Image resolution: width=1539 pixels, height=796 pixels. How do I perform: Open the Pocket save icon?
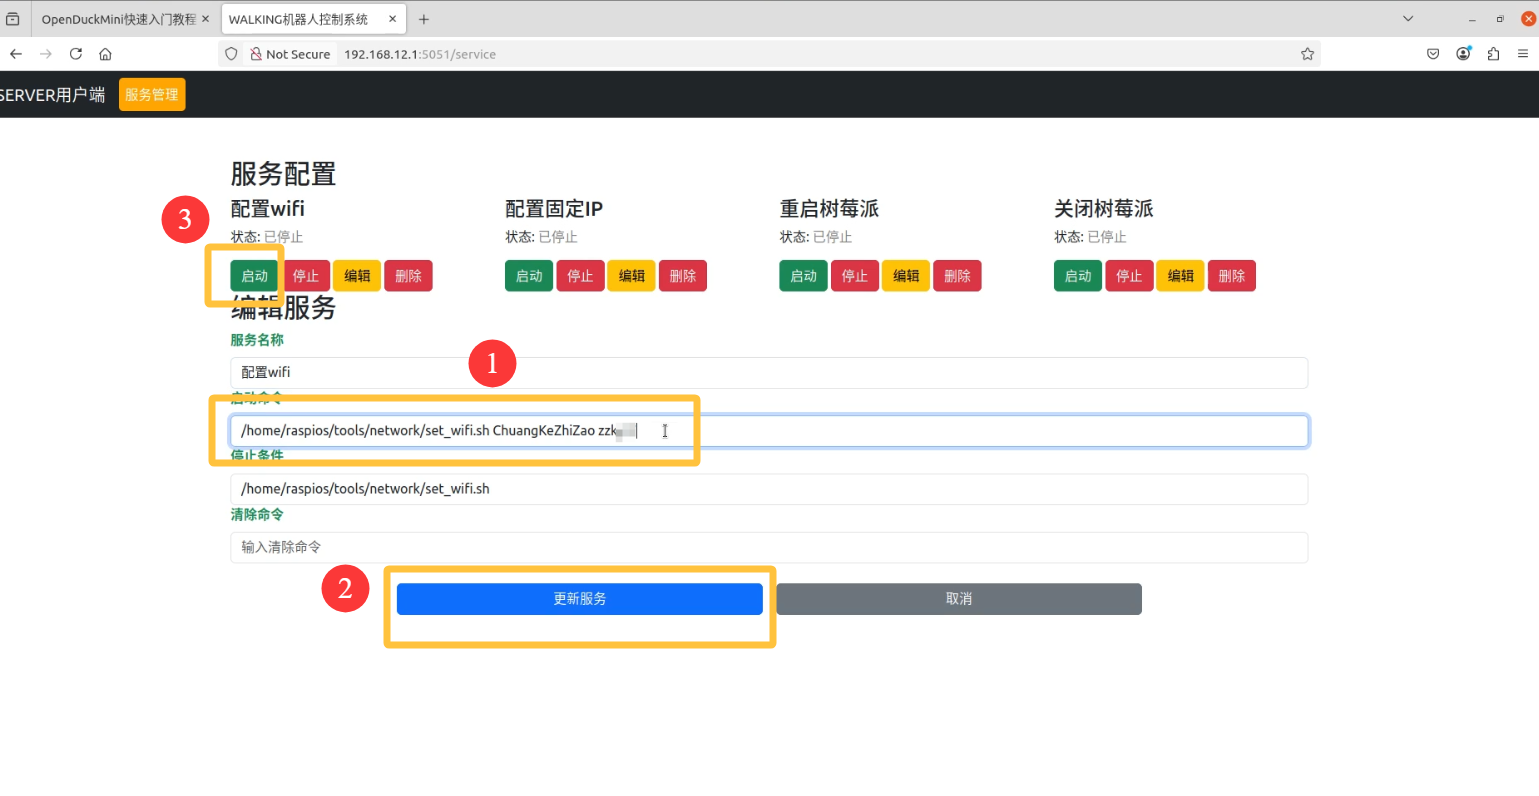click(1433, 54)
